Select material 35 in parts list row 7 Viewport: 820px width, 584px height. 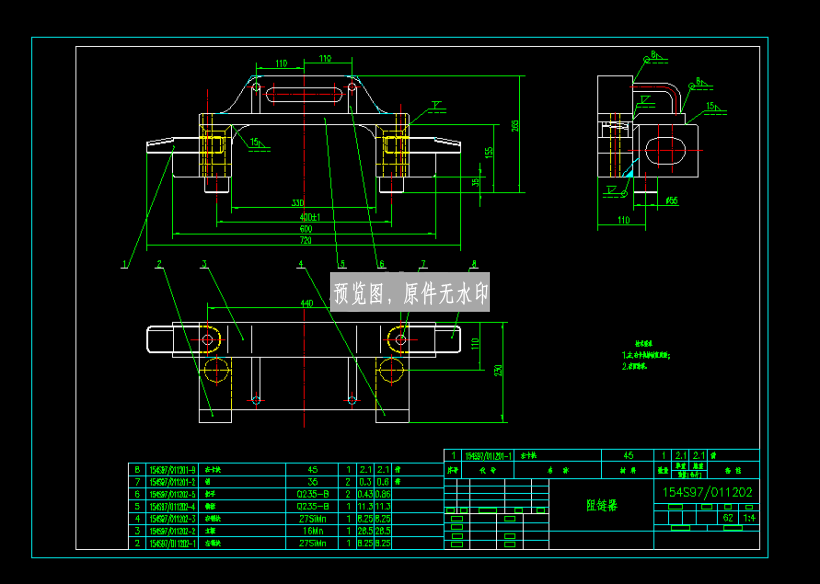(x=312, y=482)
